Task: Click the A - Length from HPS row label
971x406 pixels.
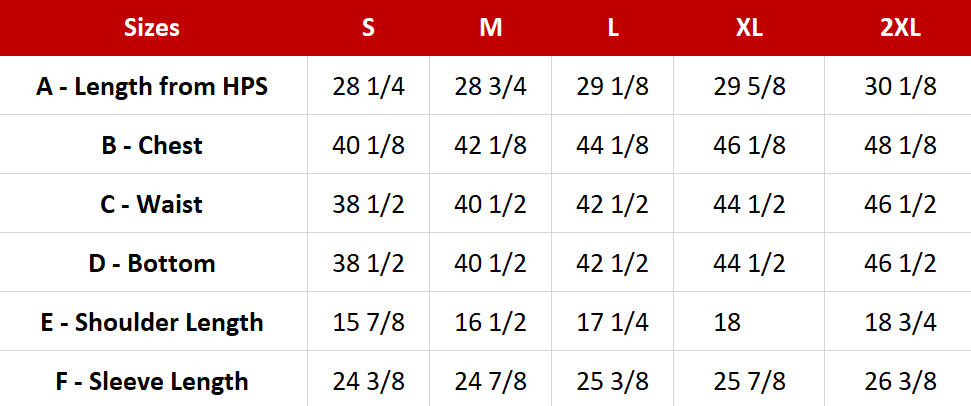Action: tap(152, 86)
